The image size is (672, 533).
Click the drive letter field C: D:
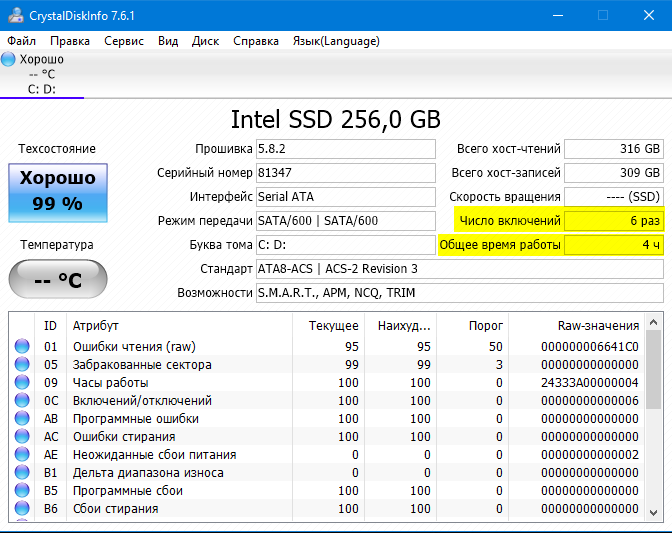[x=346, y=245]
